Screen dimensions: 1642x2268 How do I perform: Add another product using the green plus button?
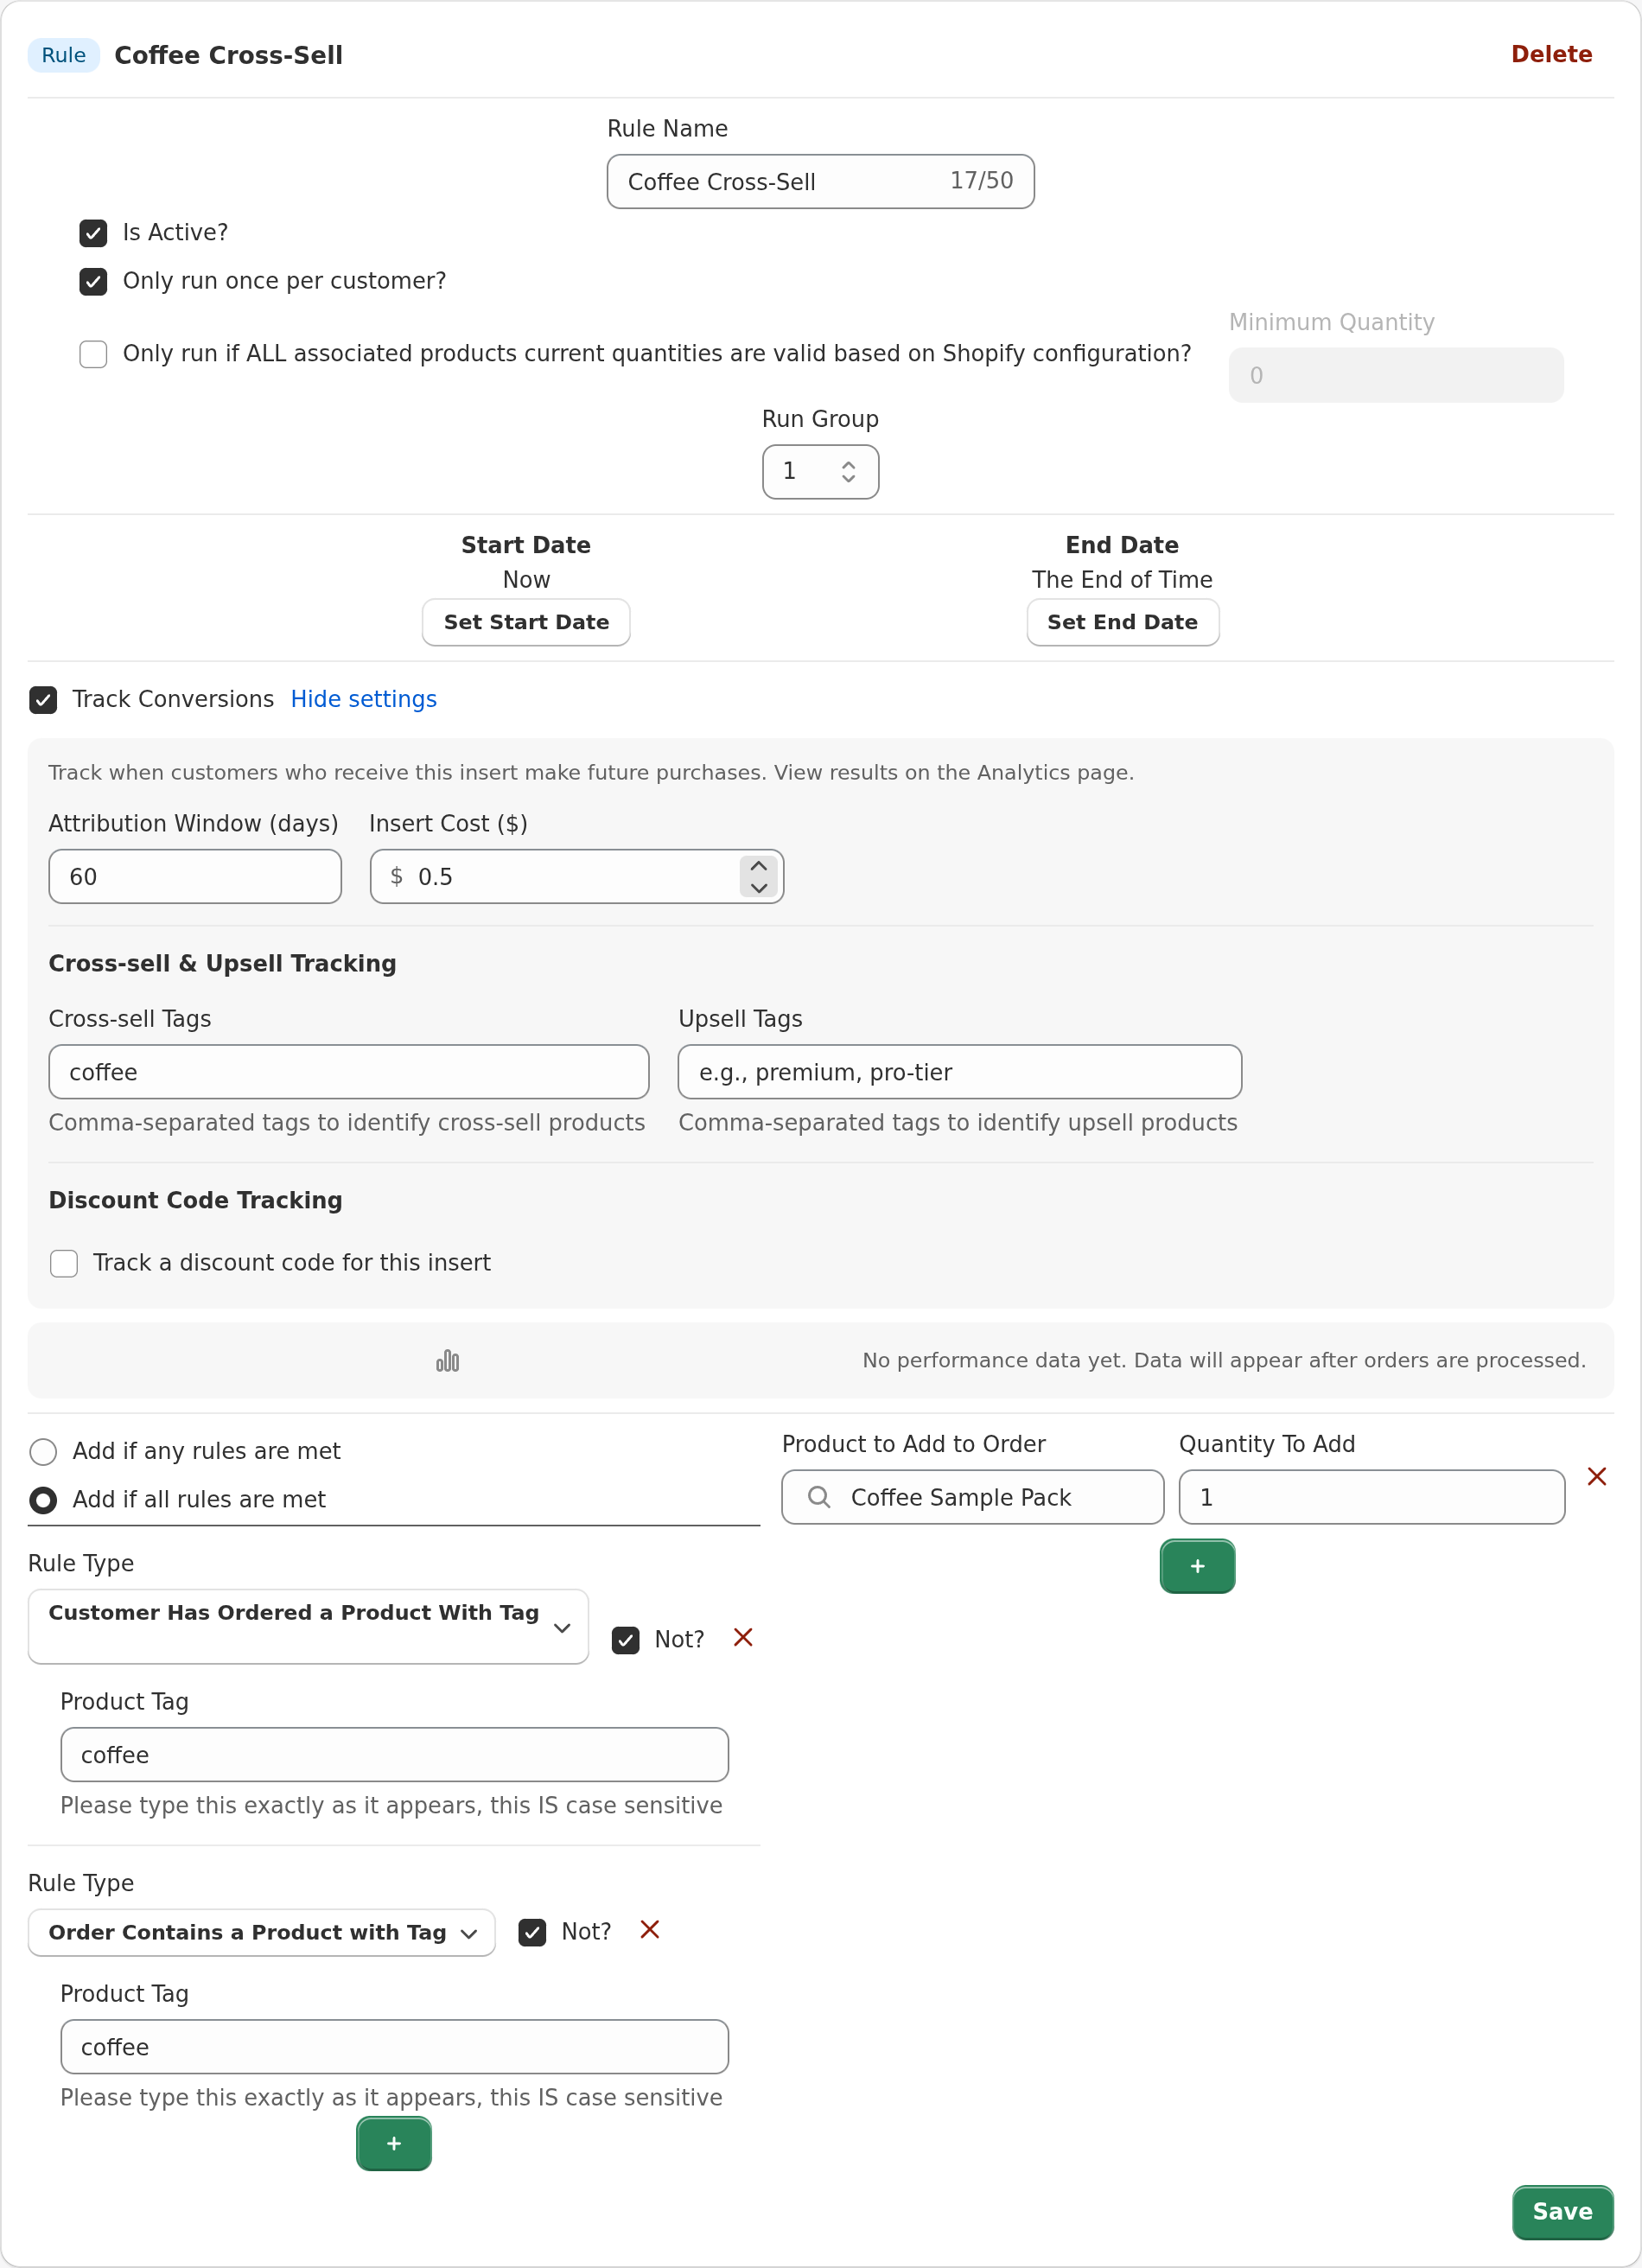[x=1197, y=1566]
